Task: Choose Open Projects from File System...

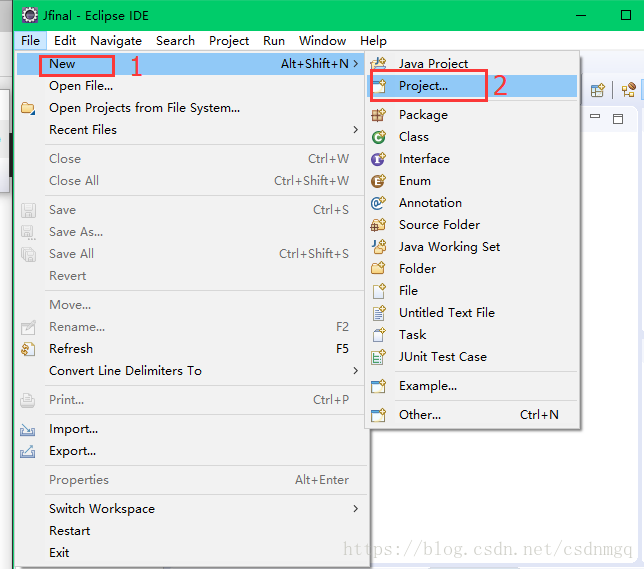Action: 191,108
